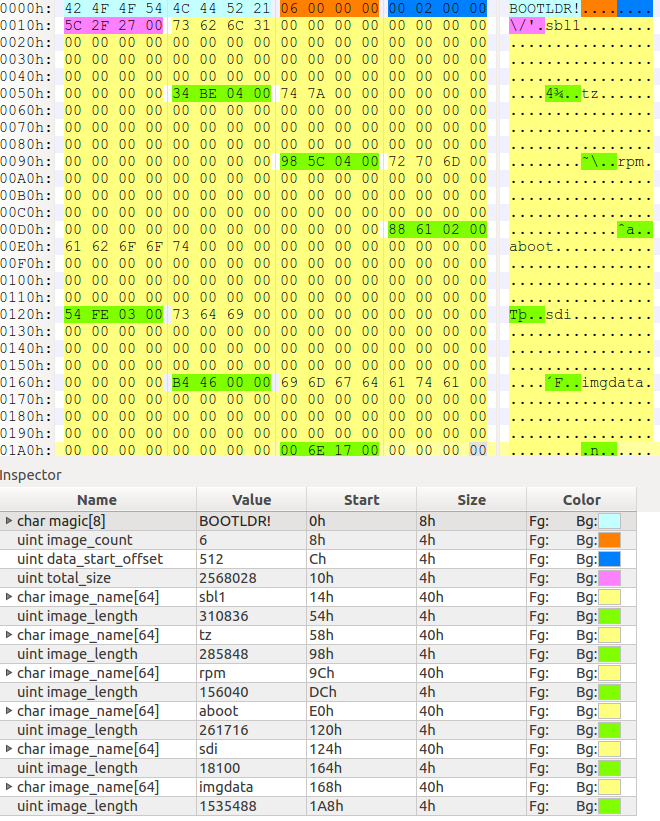Click the hex address 0000h

[x=26, y=8]
